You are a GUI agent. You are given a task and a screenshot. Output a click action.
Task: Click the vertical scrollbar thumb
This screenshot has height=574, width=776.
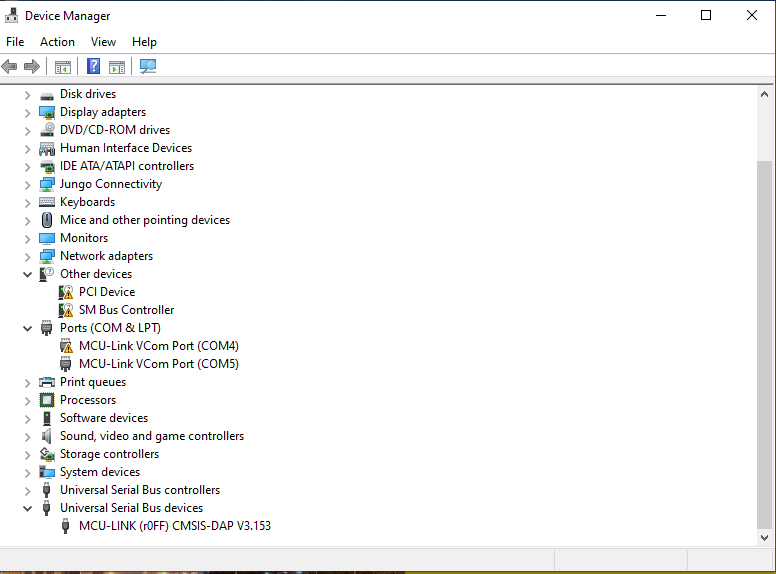764,344
